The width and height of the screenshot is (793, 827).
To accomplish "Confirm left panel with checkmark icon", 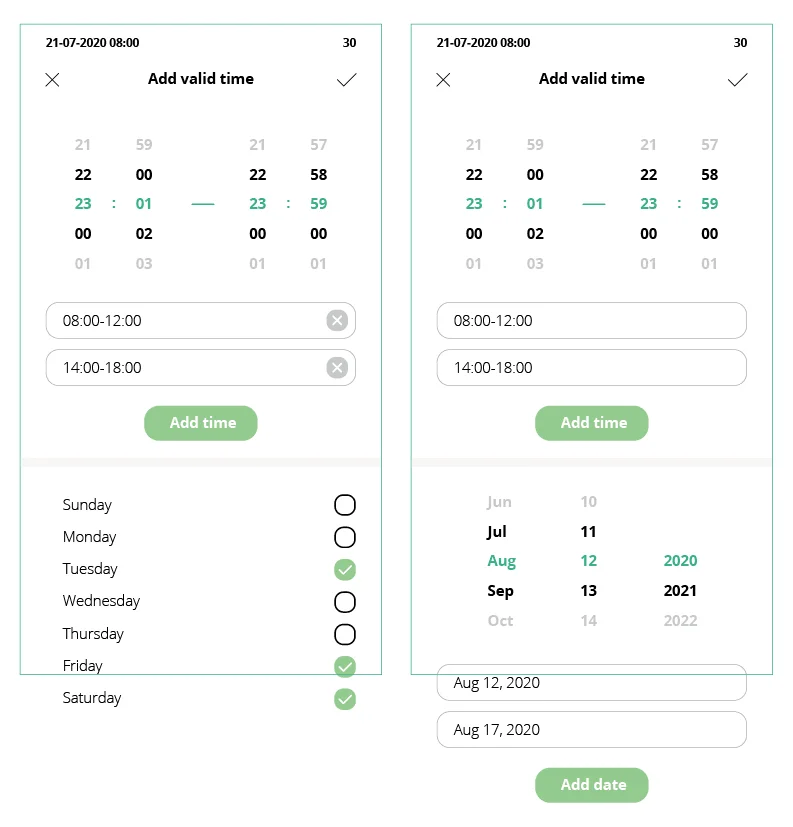I will 346,80.
